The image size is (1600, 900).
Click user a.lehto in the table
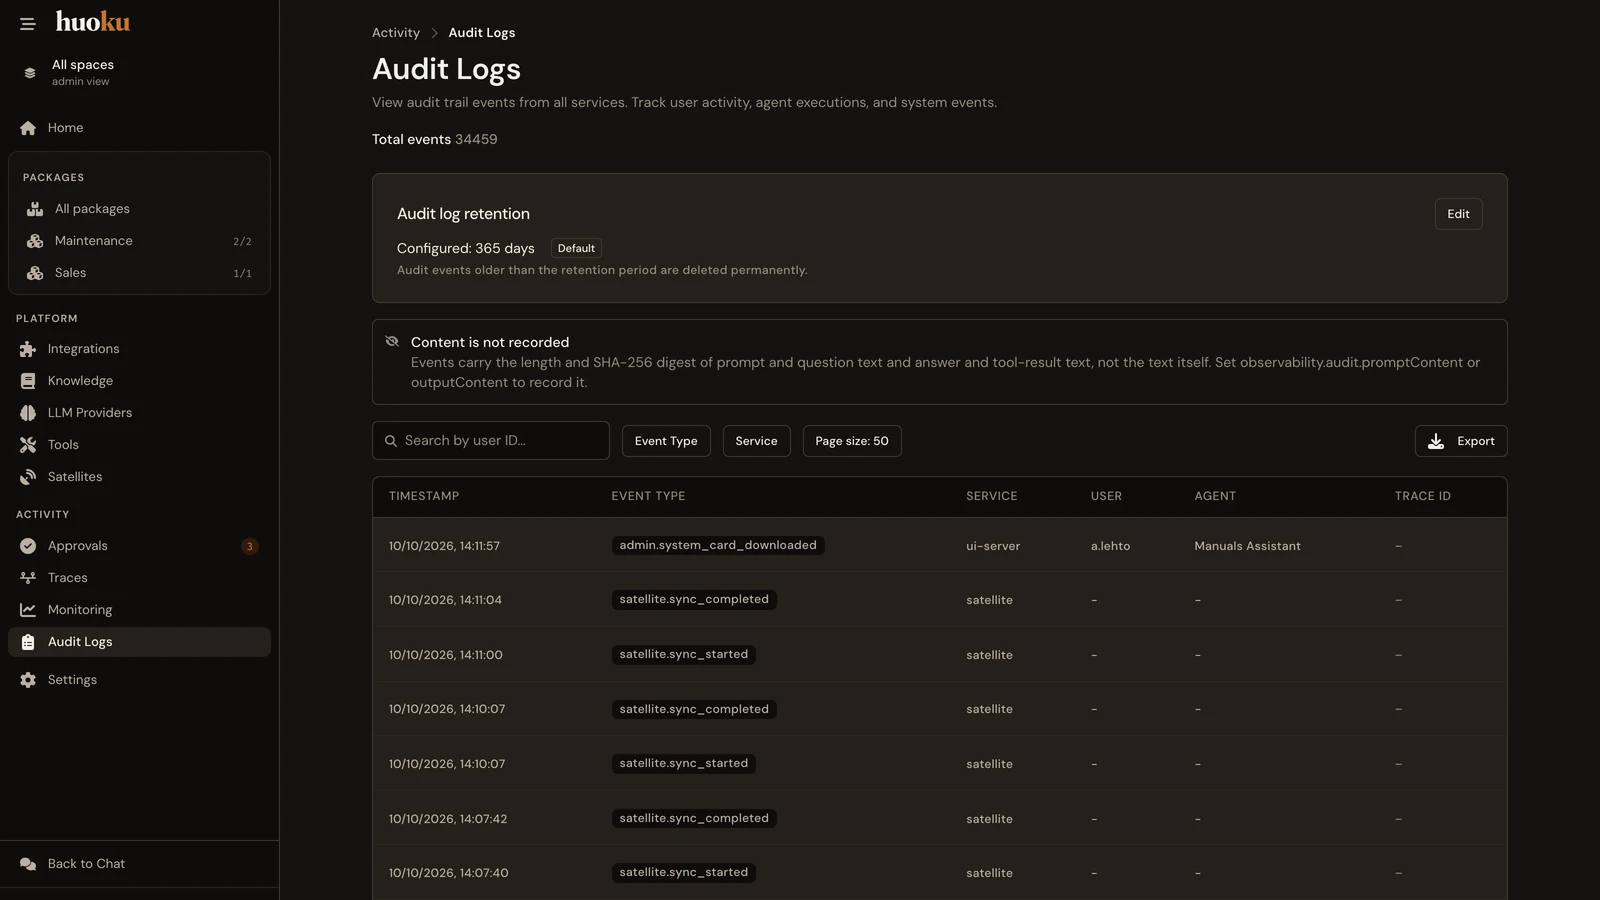tap(1110, 546)
